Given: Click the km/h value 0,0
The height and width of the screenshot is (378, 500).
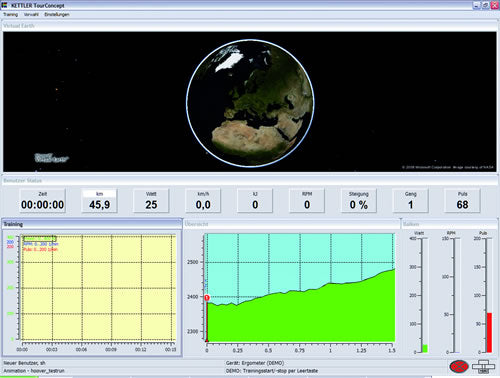Looking at the screenshot, I should [203, 205].
